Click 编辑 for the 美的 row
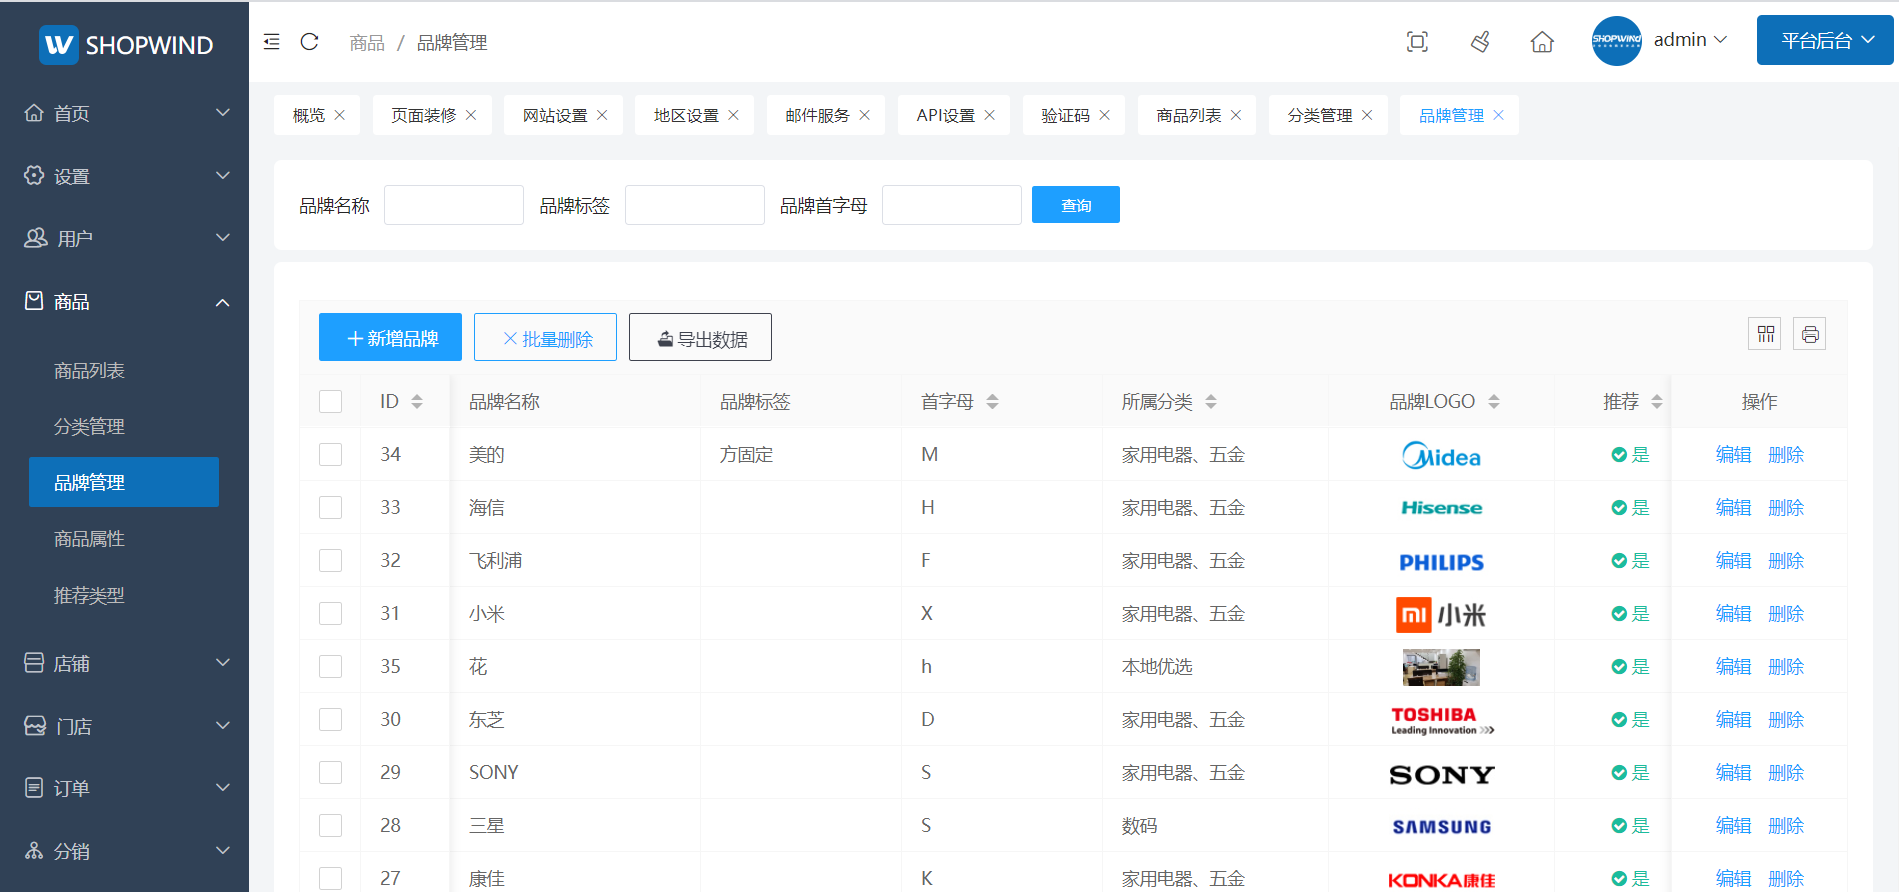This screenshot has width=1899, height=892. [1733, 454]
